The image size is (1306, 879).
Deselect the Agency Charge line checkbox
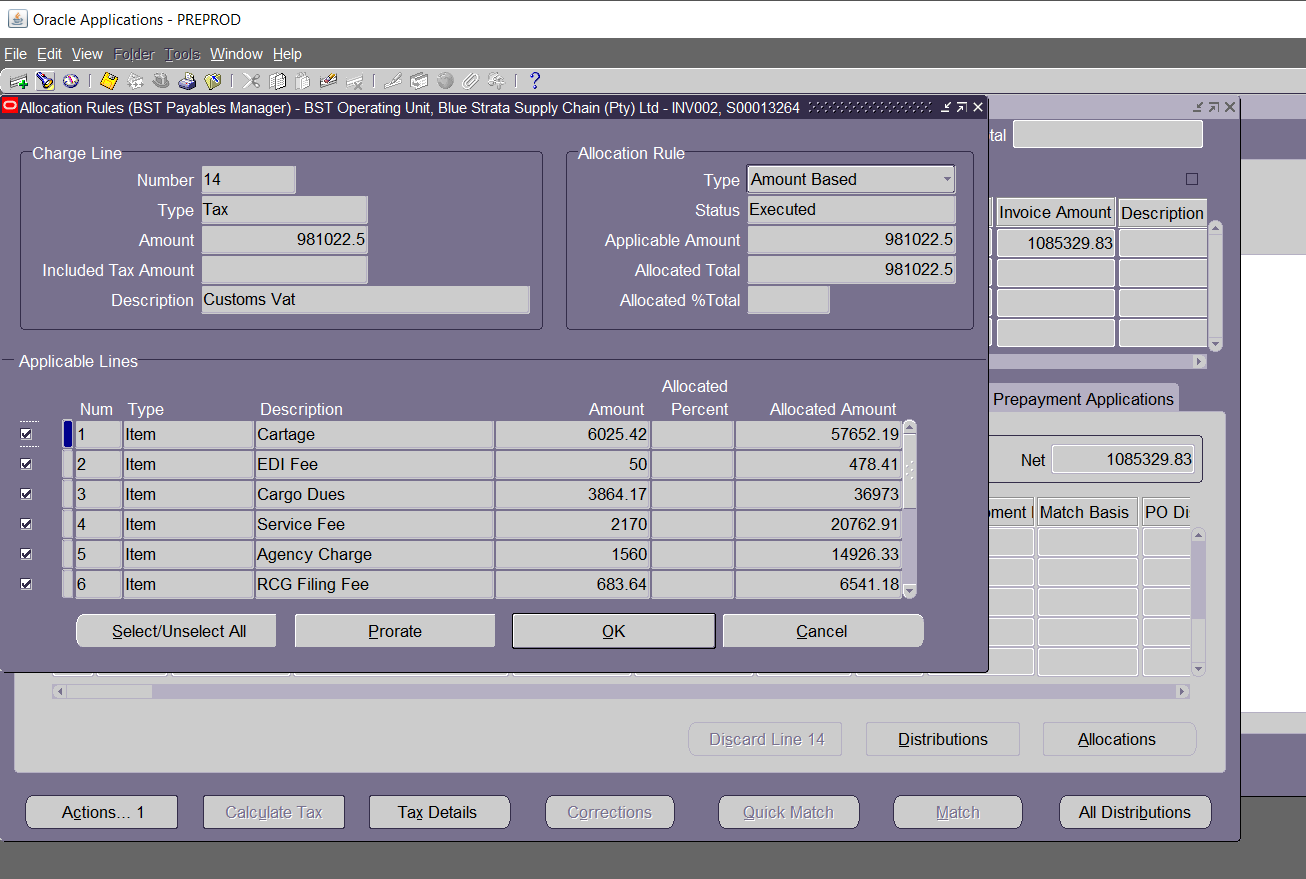pos(26,554)
